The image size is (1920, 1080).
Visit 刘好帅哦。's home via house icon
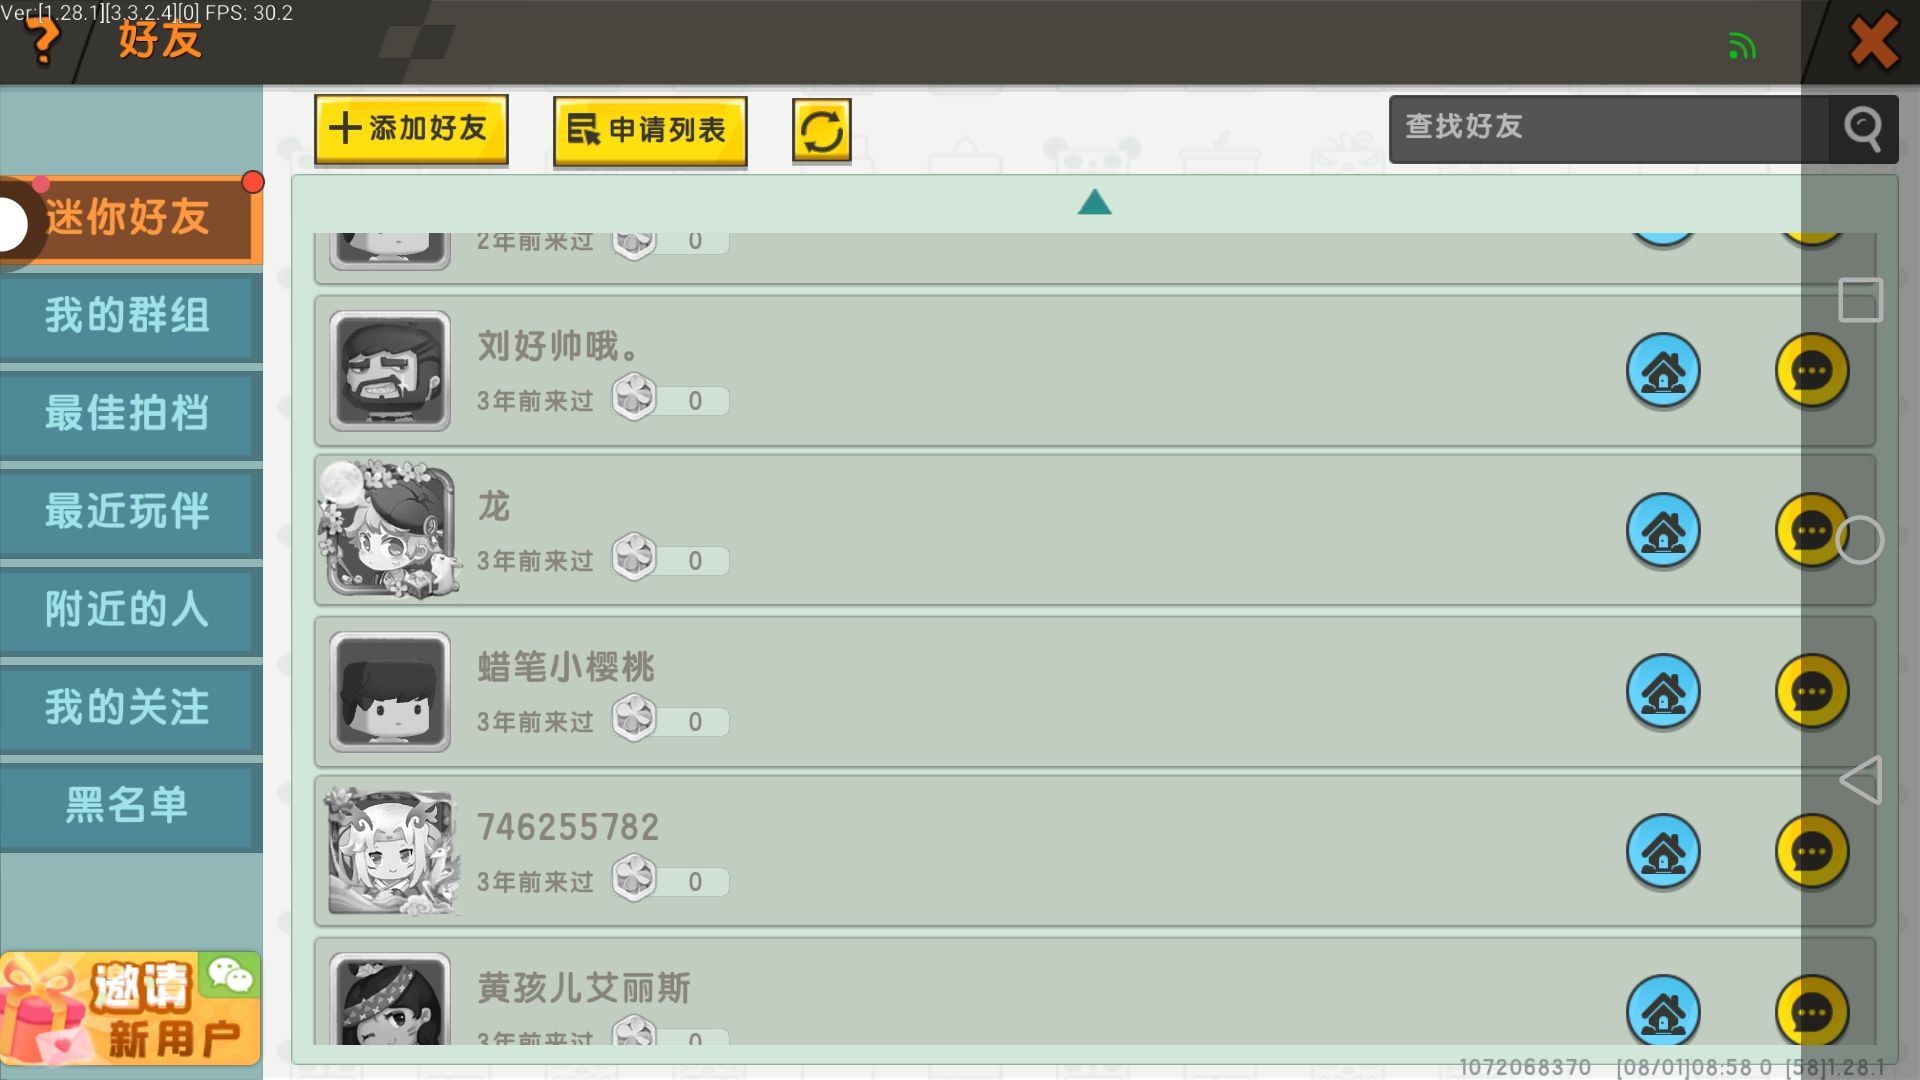[1663, 371]
